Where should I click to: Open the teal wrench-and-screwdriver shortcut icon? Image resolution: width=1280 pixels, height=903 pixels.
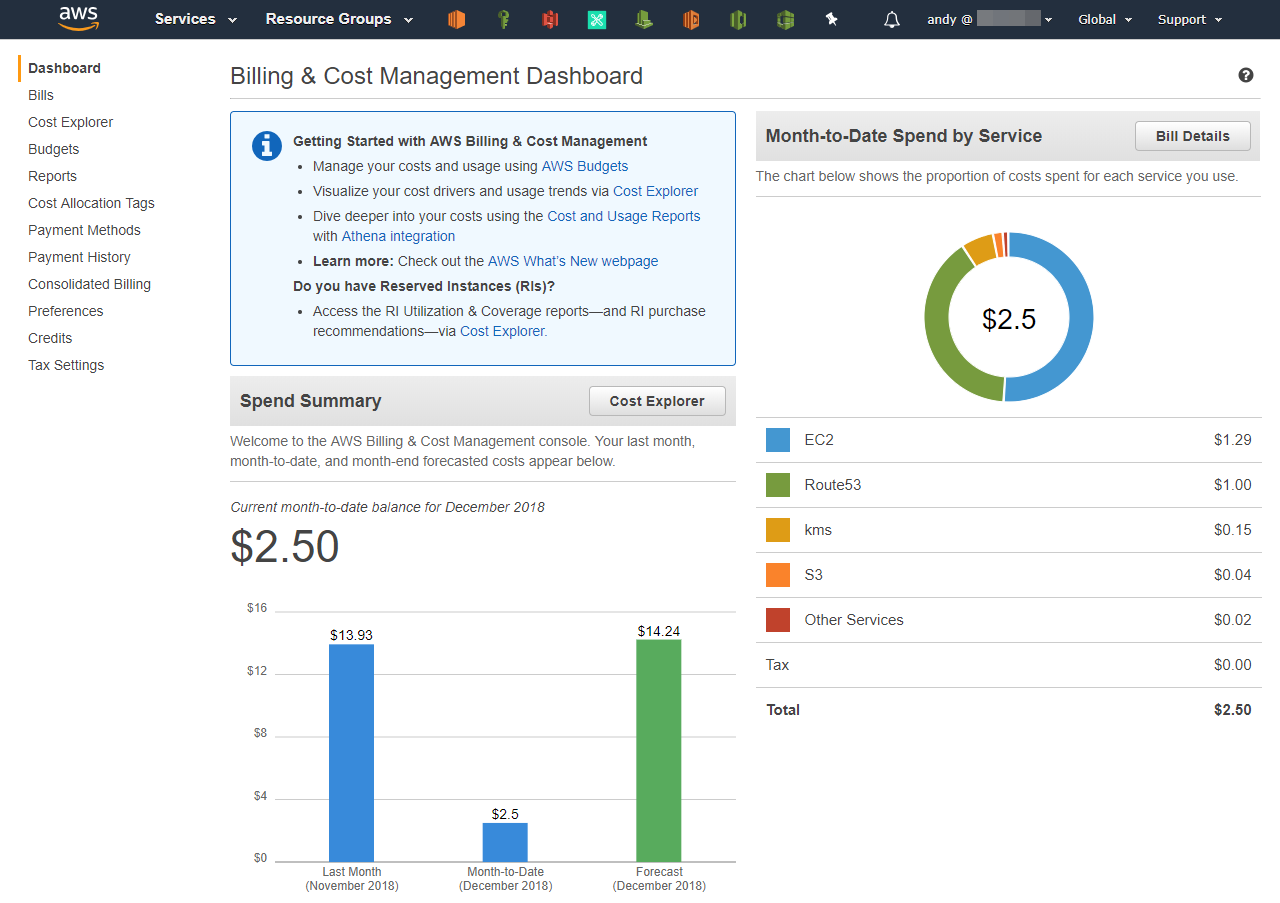click(597, 19)
